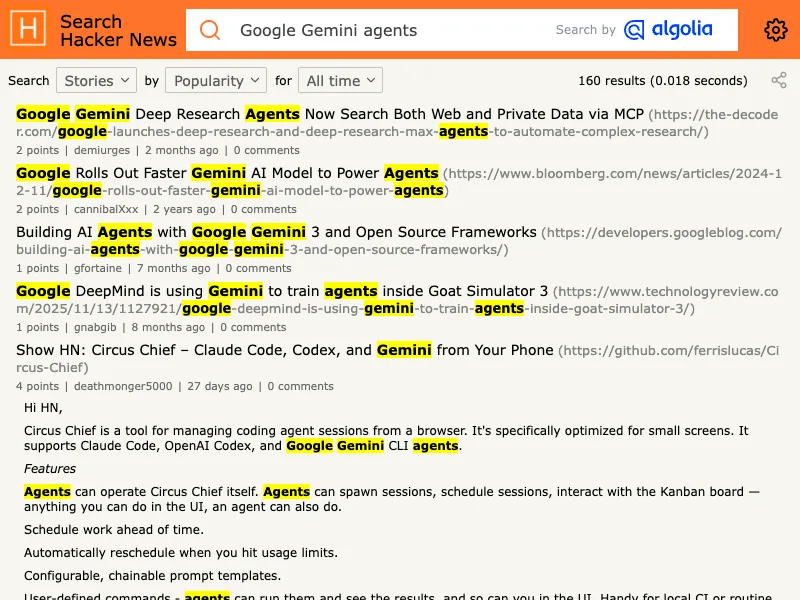This screenshot has width=800, height=600.
Task: View user cannibalXxx profile
Action: point(106,209)
